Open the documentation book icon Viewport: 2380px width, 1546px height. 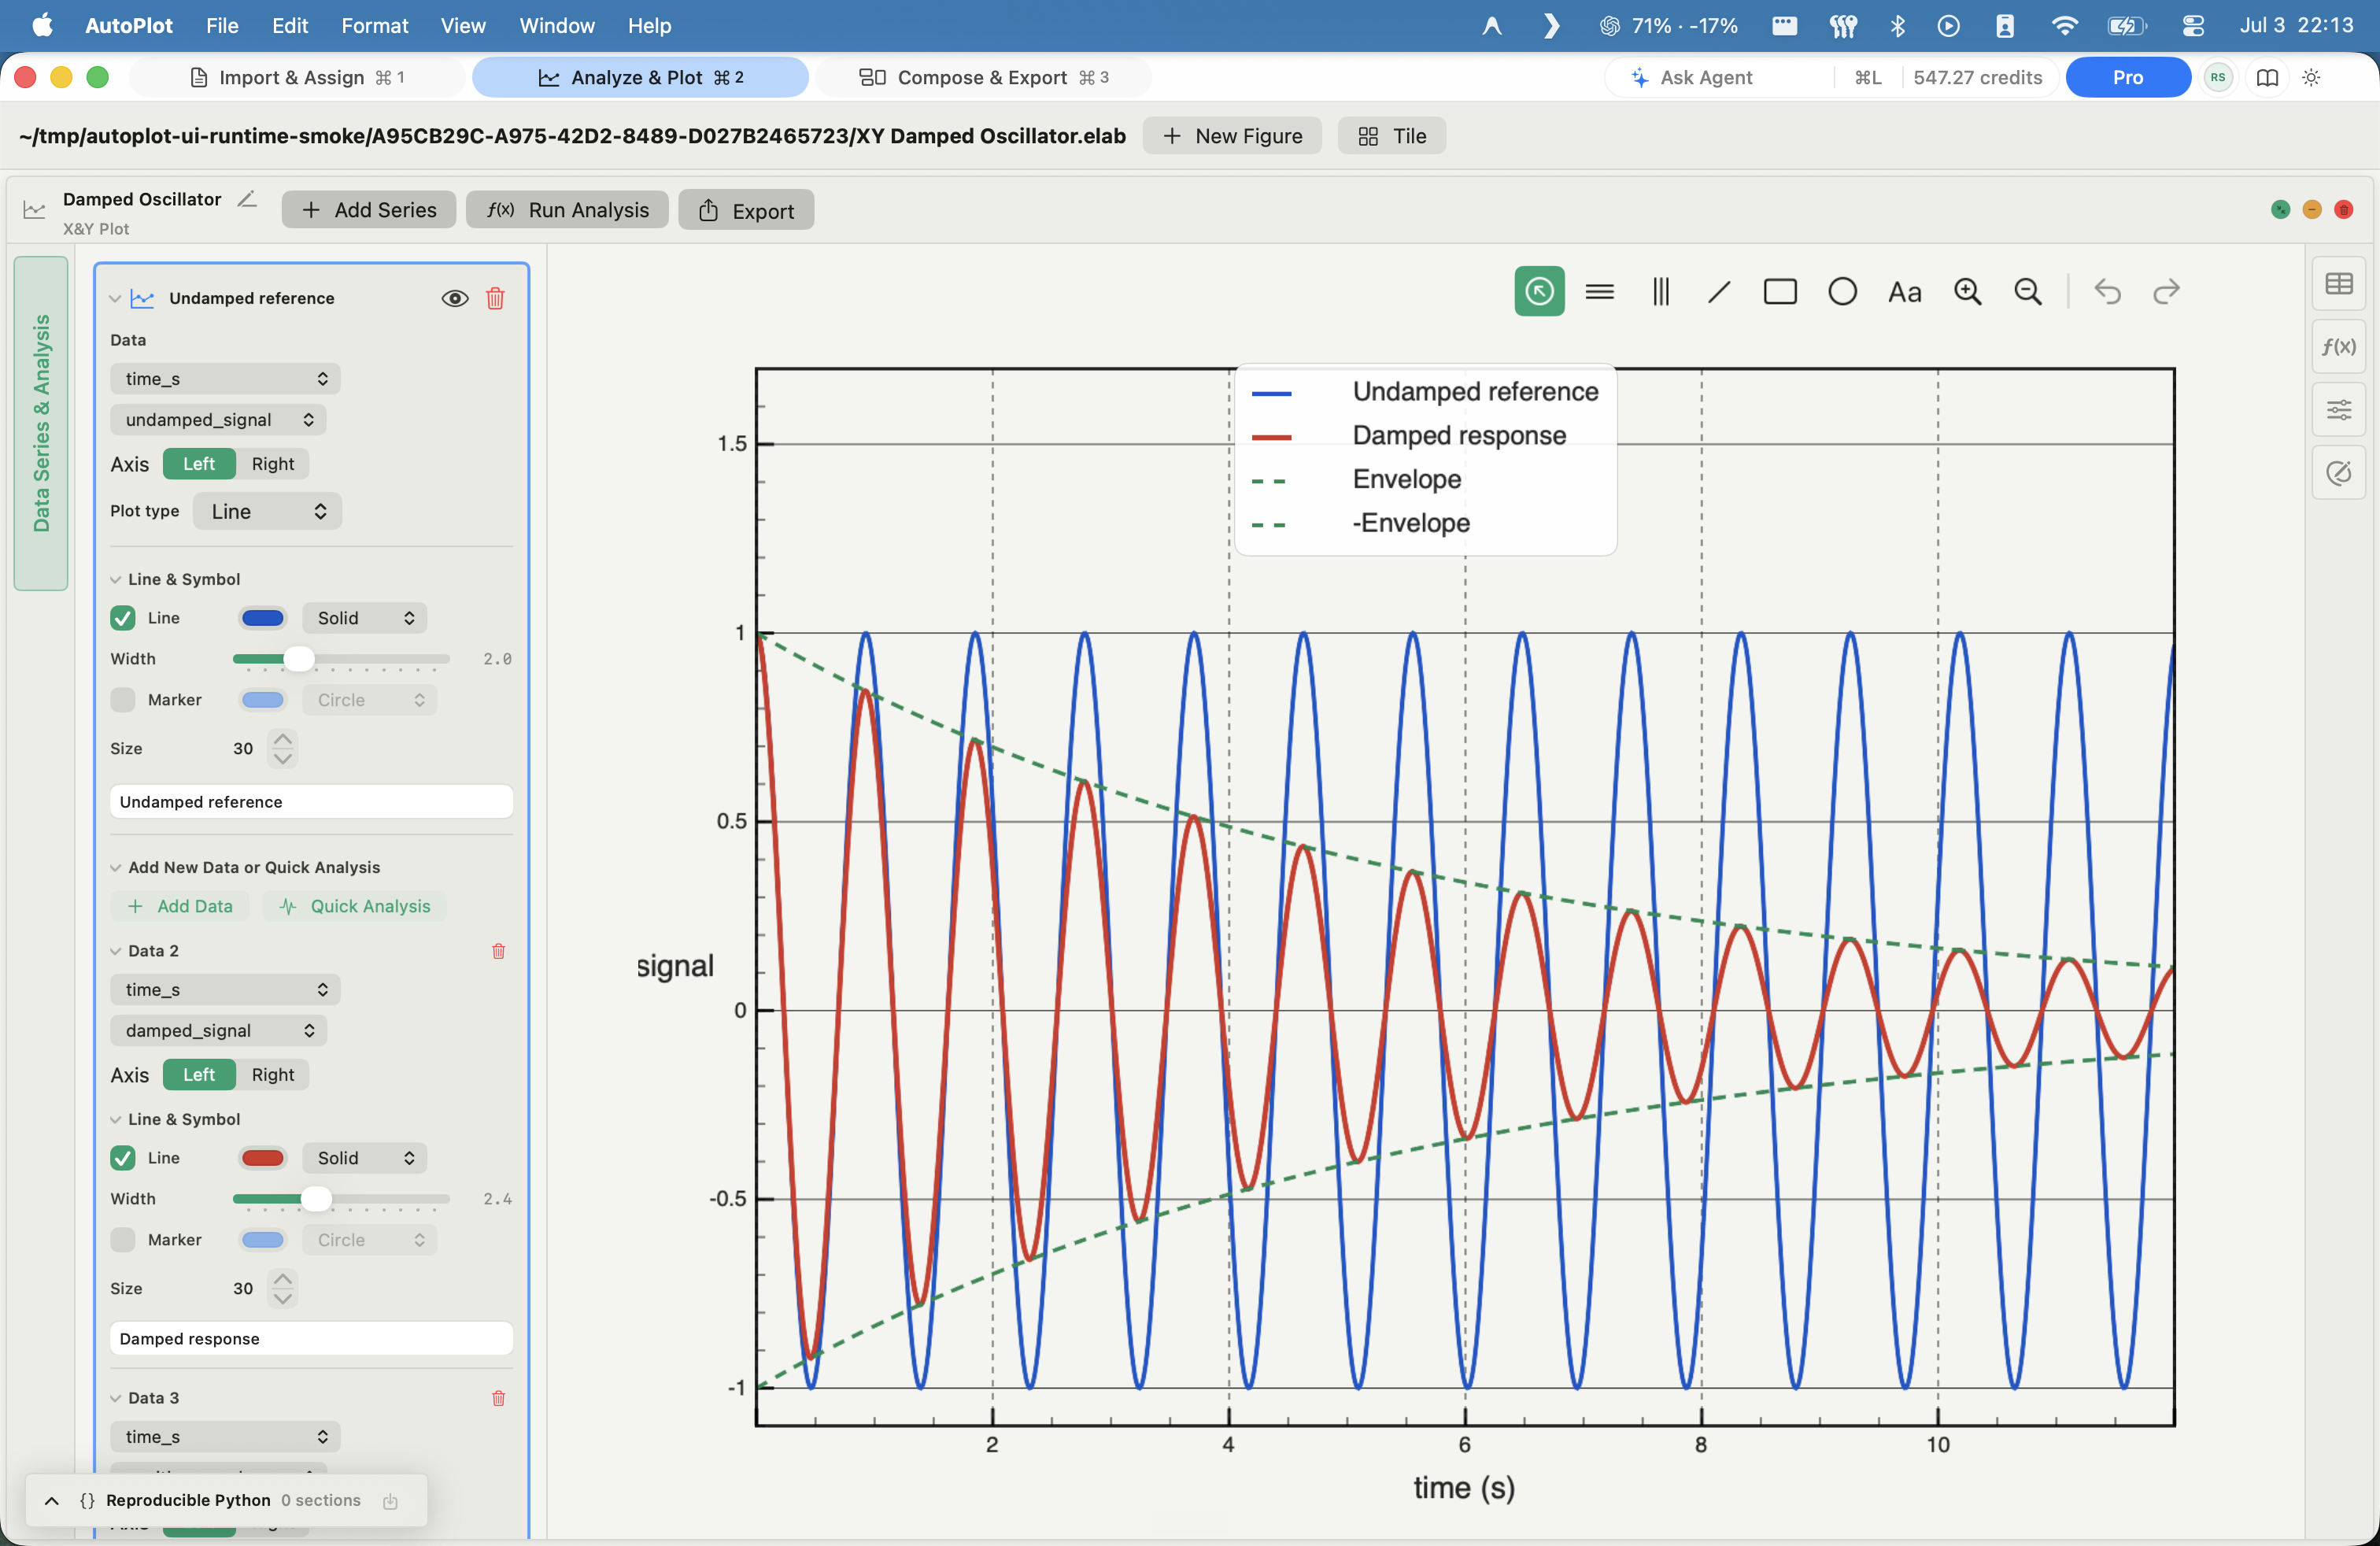coord(2267,77)
